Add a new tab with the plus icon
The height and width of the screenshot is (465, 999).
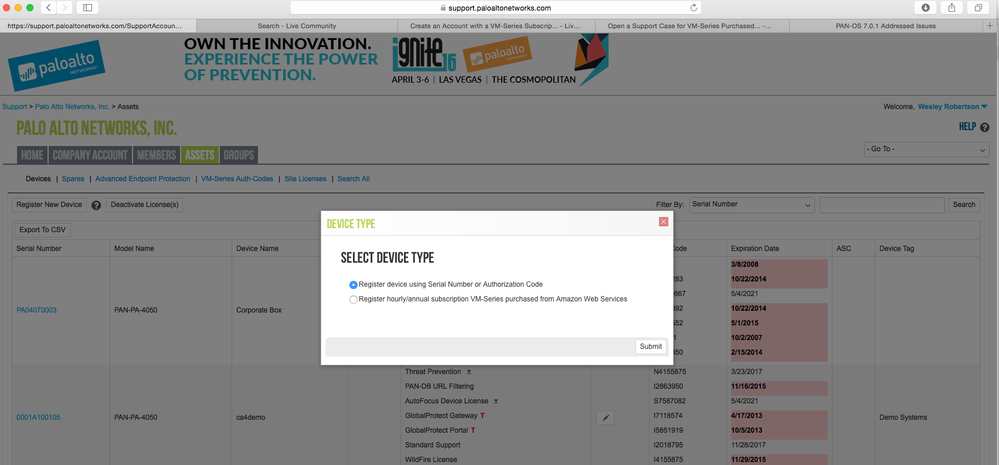989,26
